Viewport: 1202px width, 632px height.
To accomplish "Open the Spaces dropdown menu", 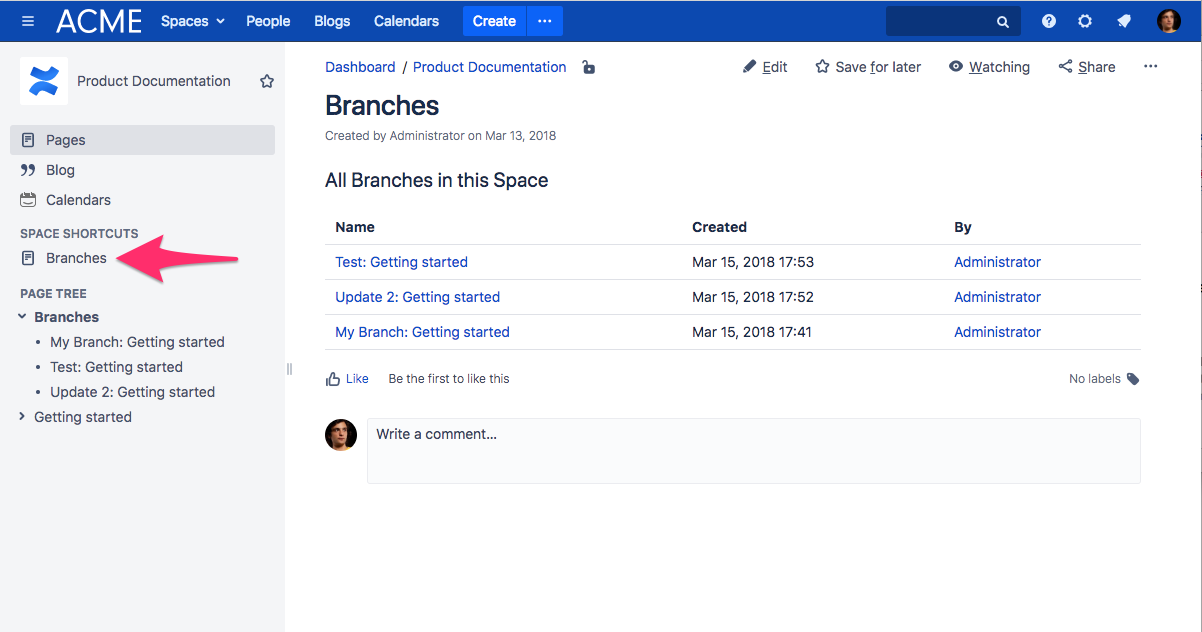I will point(193,21).
